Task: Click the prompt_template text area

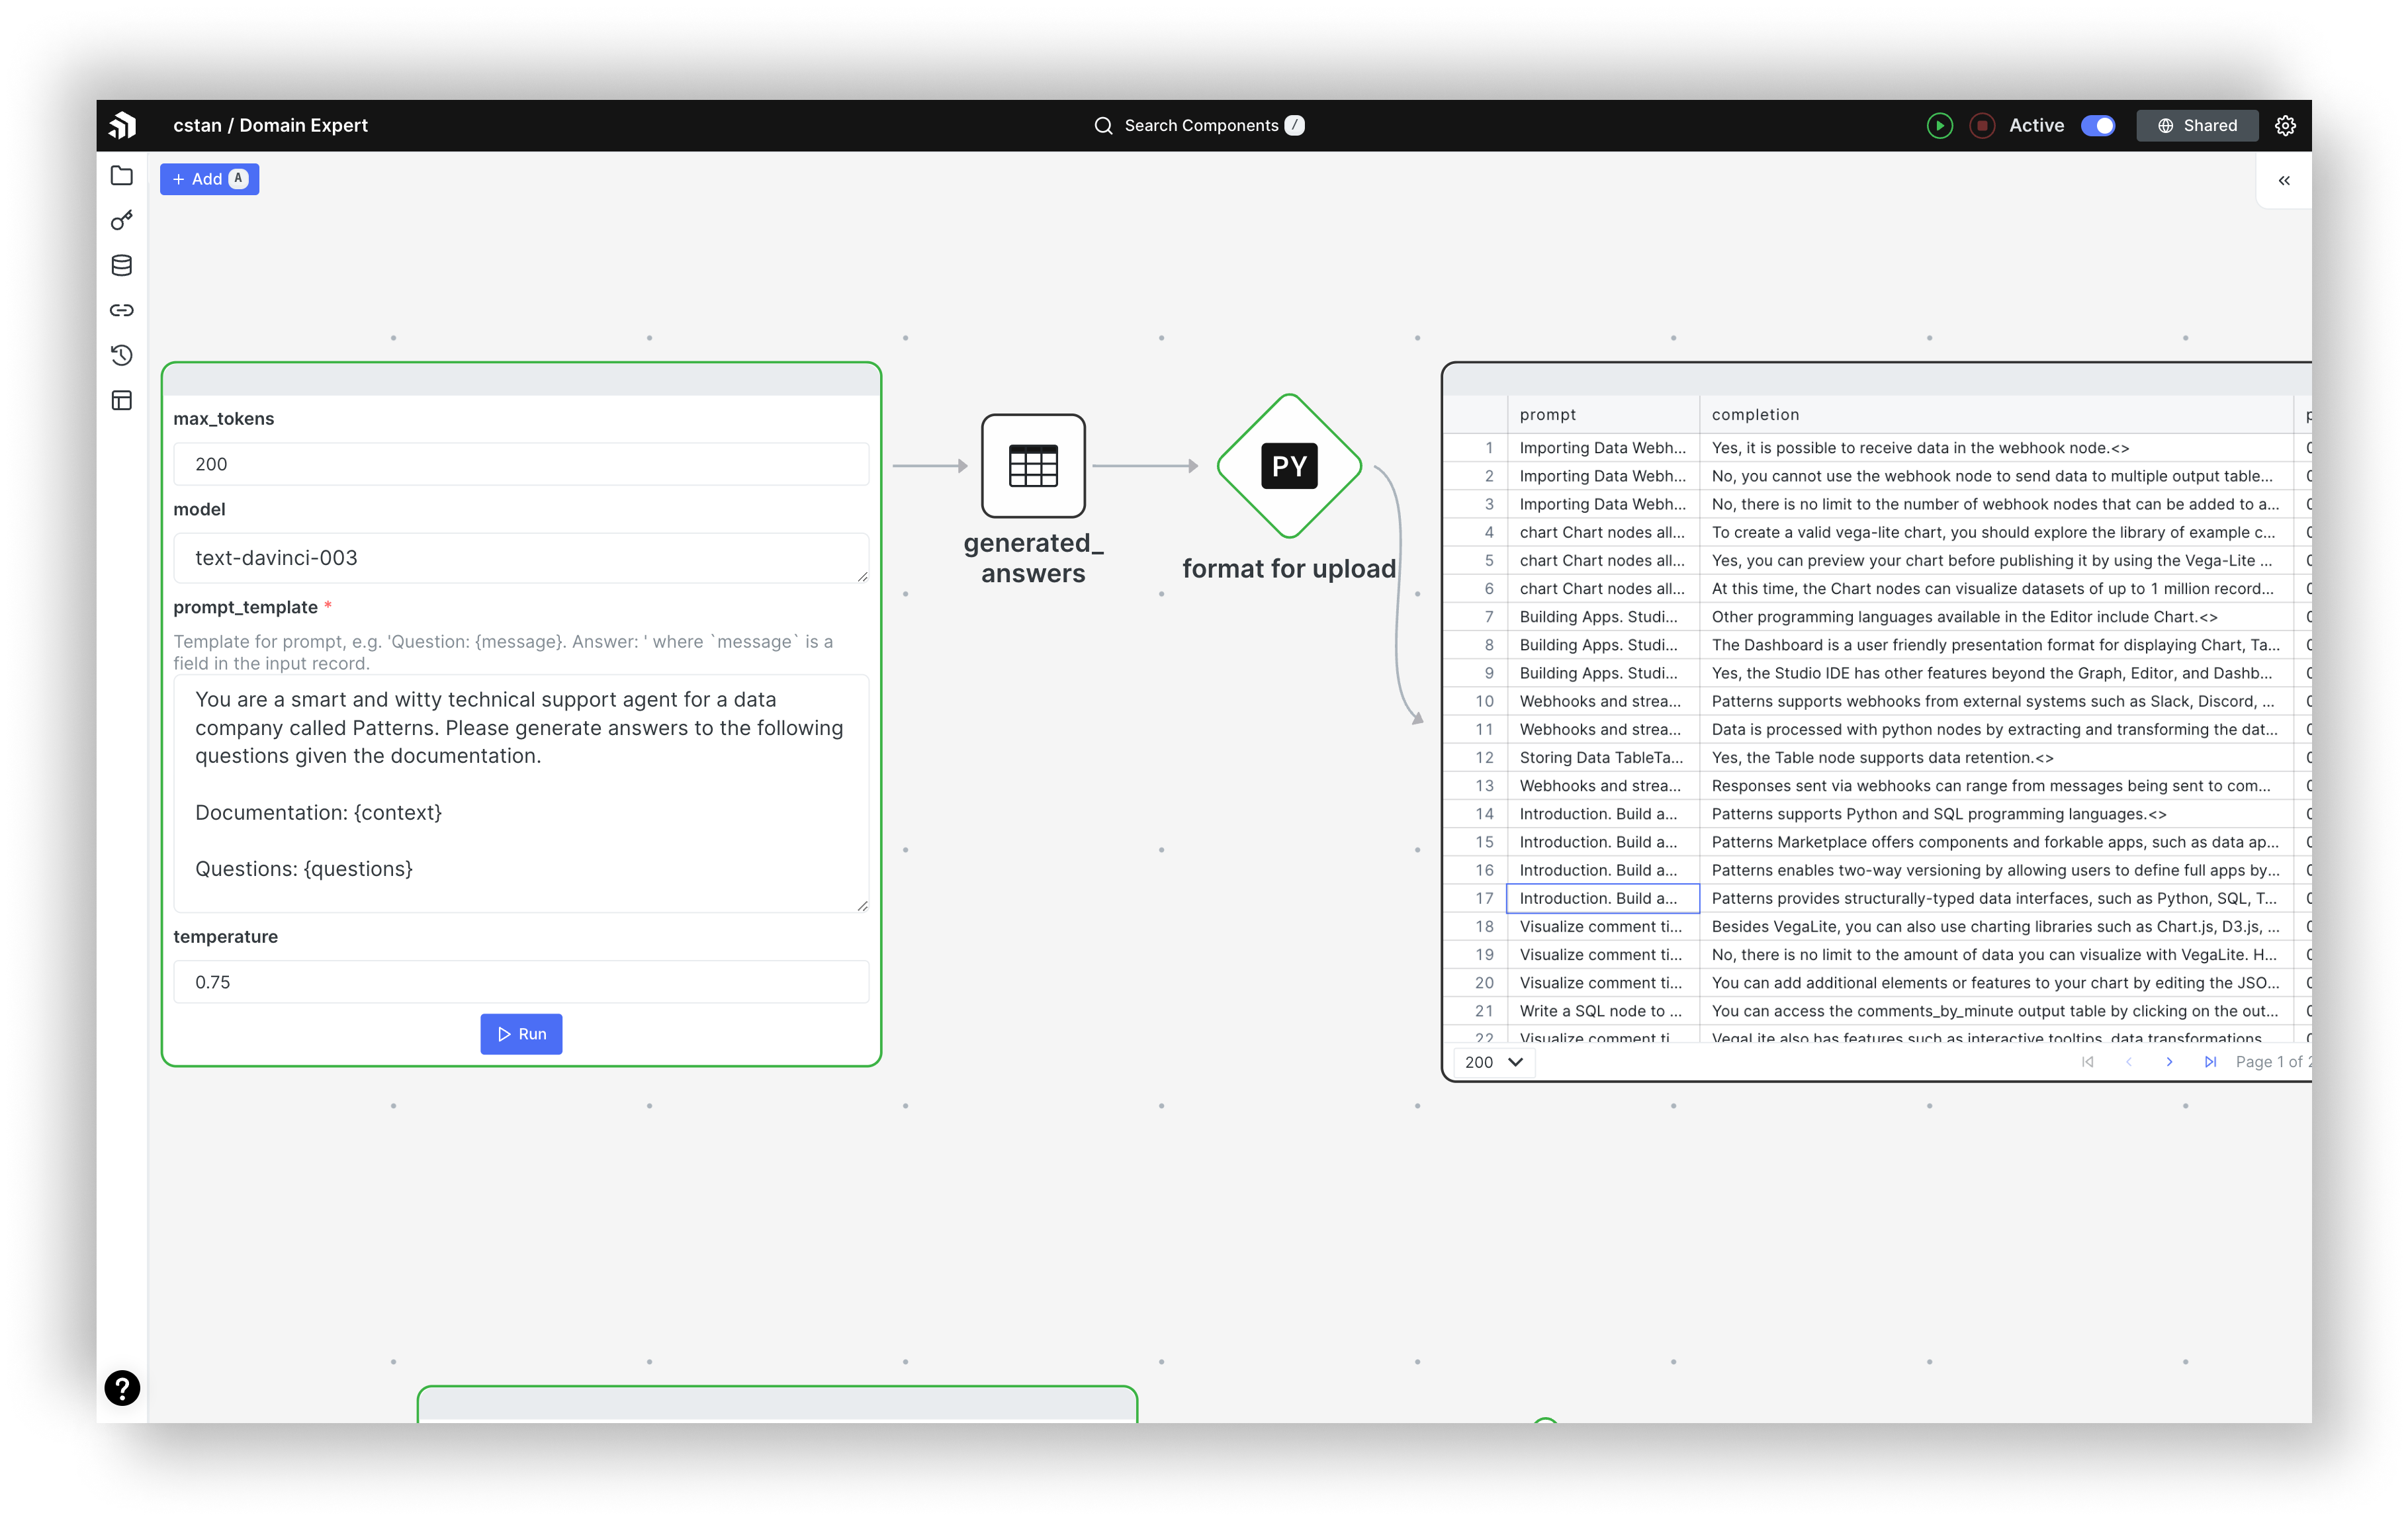Action: click(x=521, y=793)
